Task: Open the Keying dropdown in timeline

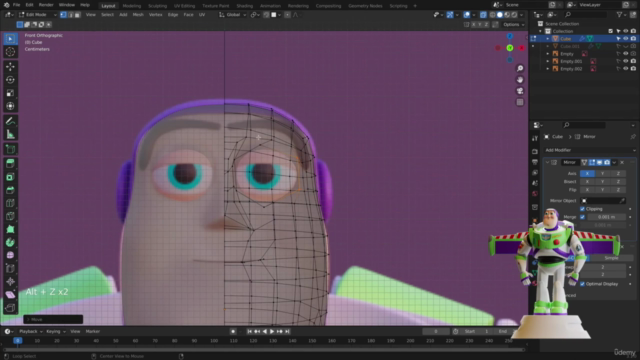Action: pyautogui.click(x=56, y=331)
